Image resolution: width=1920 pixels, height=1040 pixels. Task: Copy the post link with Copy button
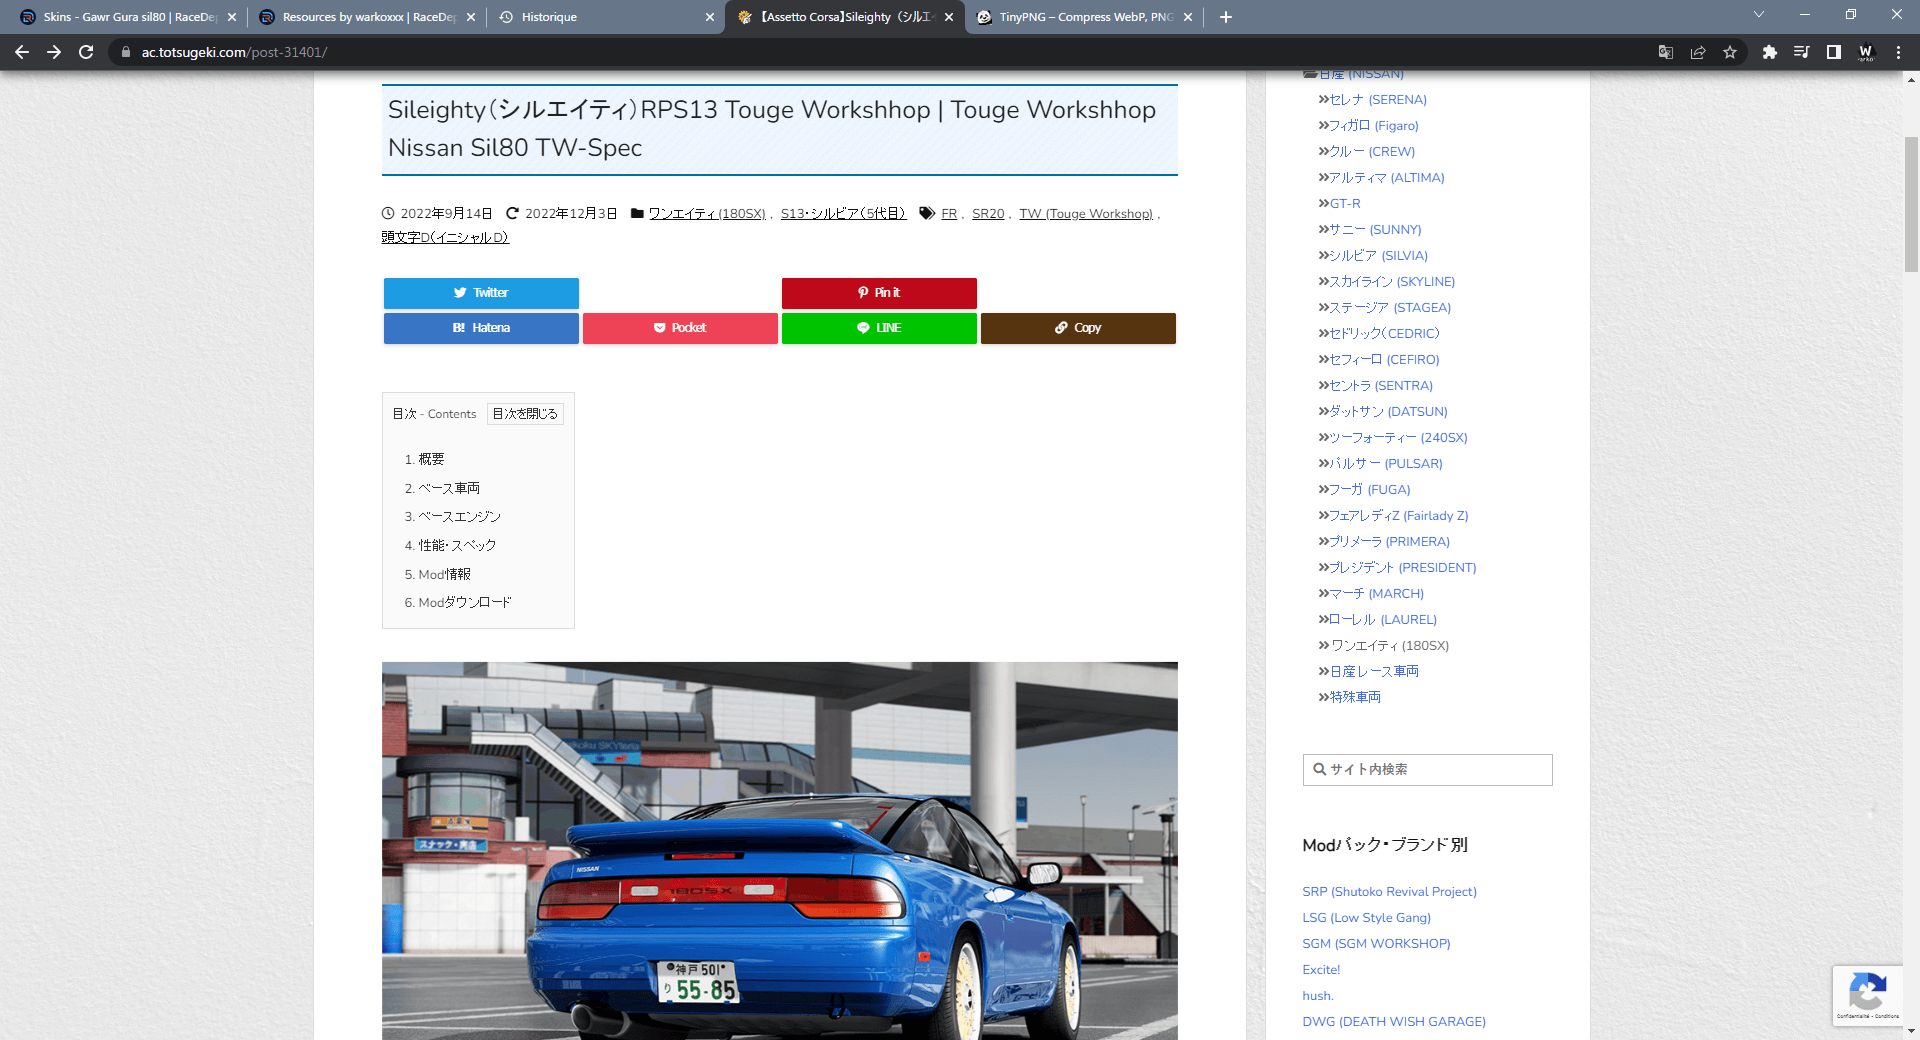click(x=1078, y=328)
